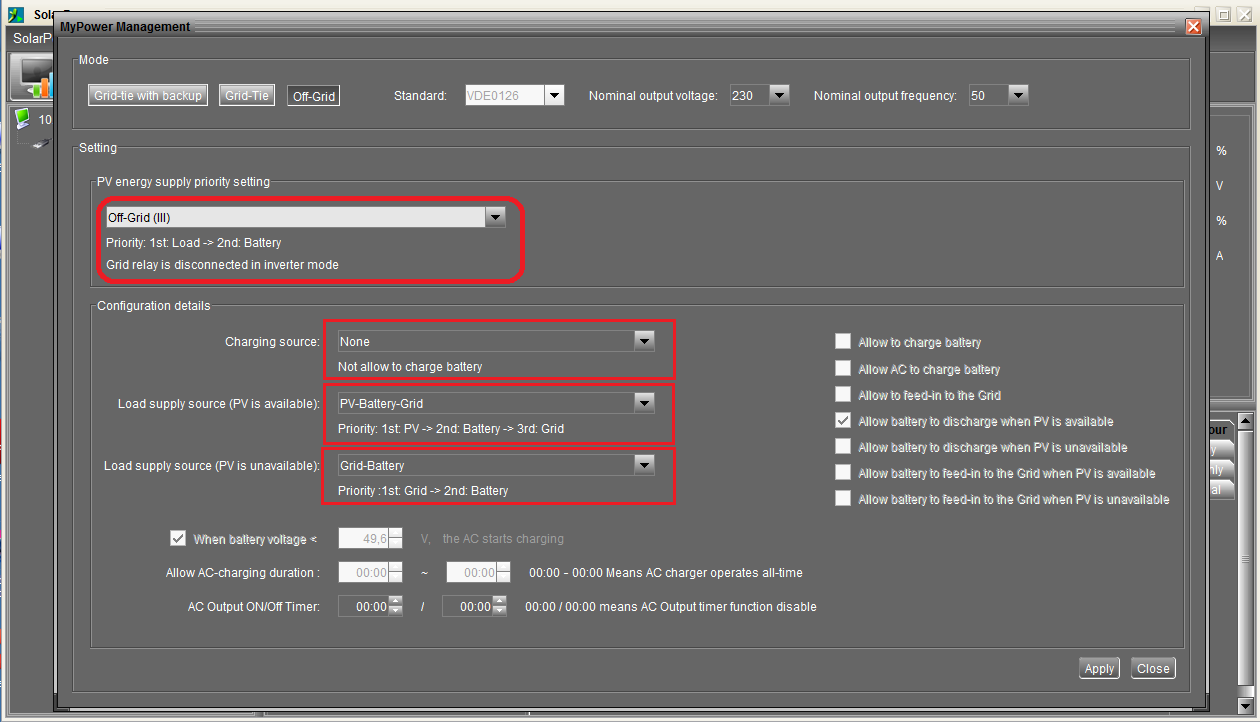
Task: Open the Standard VDE0126 dropdown
Action: pyautogui.click(x=554, y=96)
